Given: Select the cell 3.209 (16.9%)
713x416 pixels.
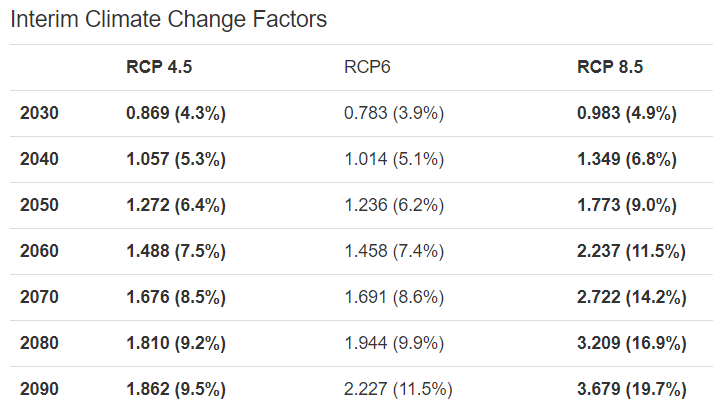Looking at the screenshot, I should [x=632, y=343].
